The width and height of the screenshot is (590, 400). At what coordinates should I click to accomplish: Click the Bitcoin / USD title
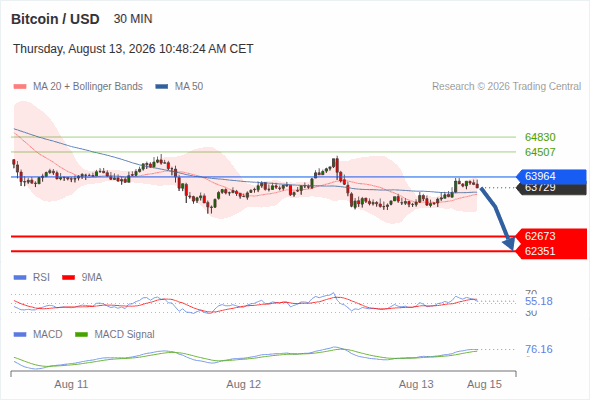(55, 19)
